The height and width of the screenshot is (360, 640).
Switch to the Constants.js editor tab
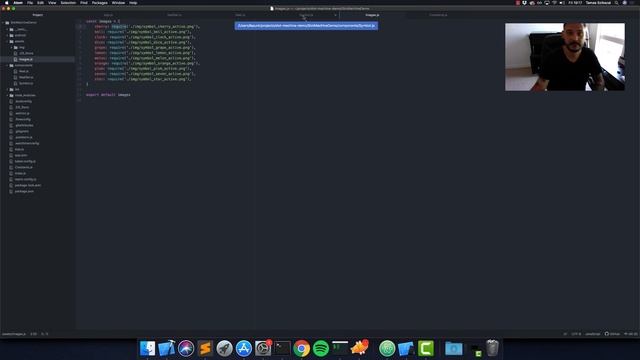438,15
